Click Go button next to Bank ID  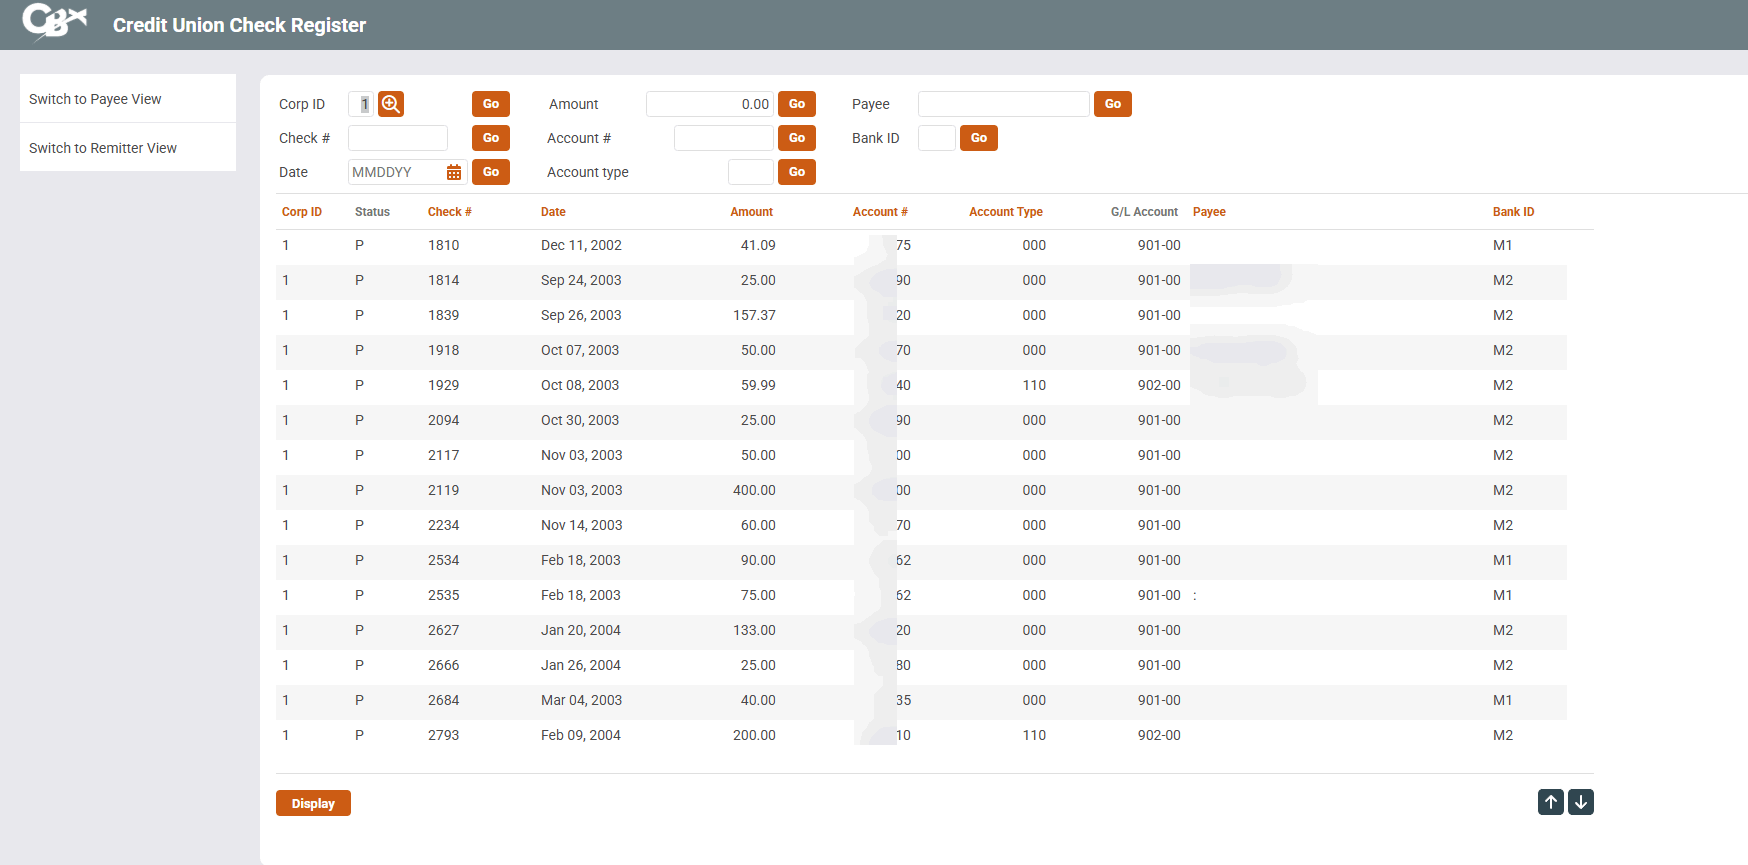pyautogui.click(x=979, y=138)
